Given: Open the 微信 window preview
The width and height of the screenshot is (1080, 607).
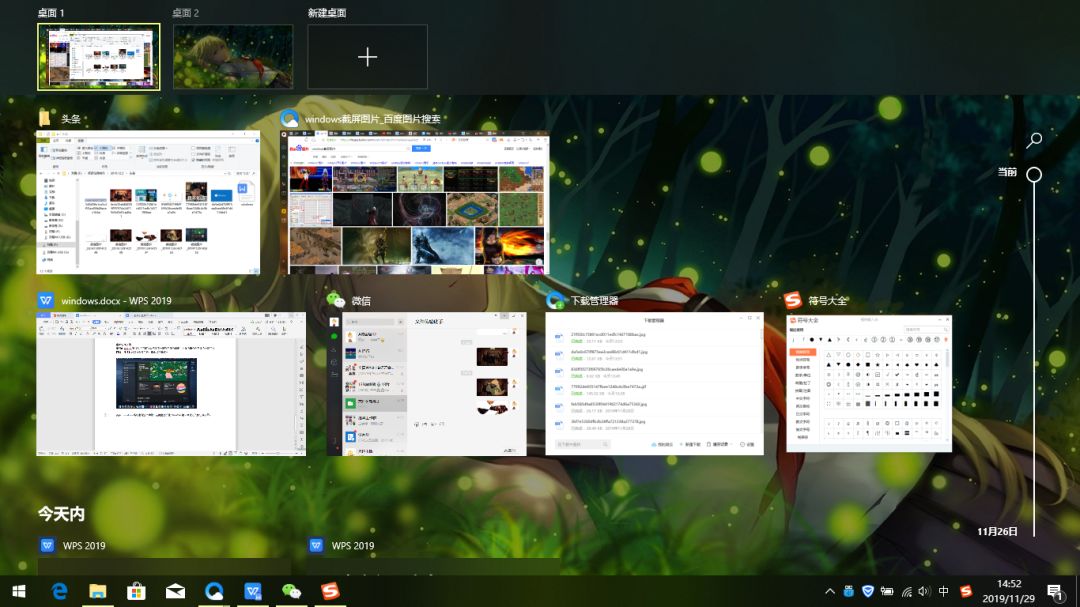Looking at the screenshot, I should [x=426, y=384].
